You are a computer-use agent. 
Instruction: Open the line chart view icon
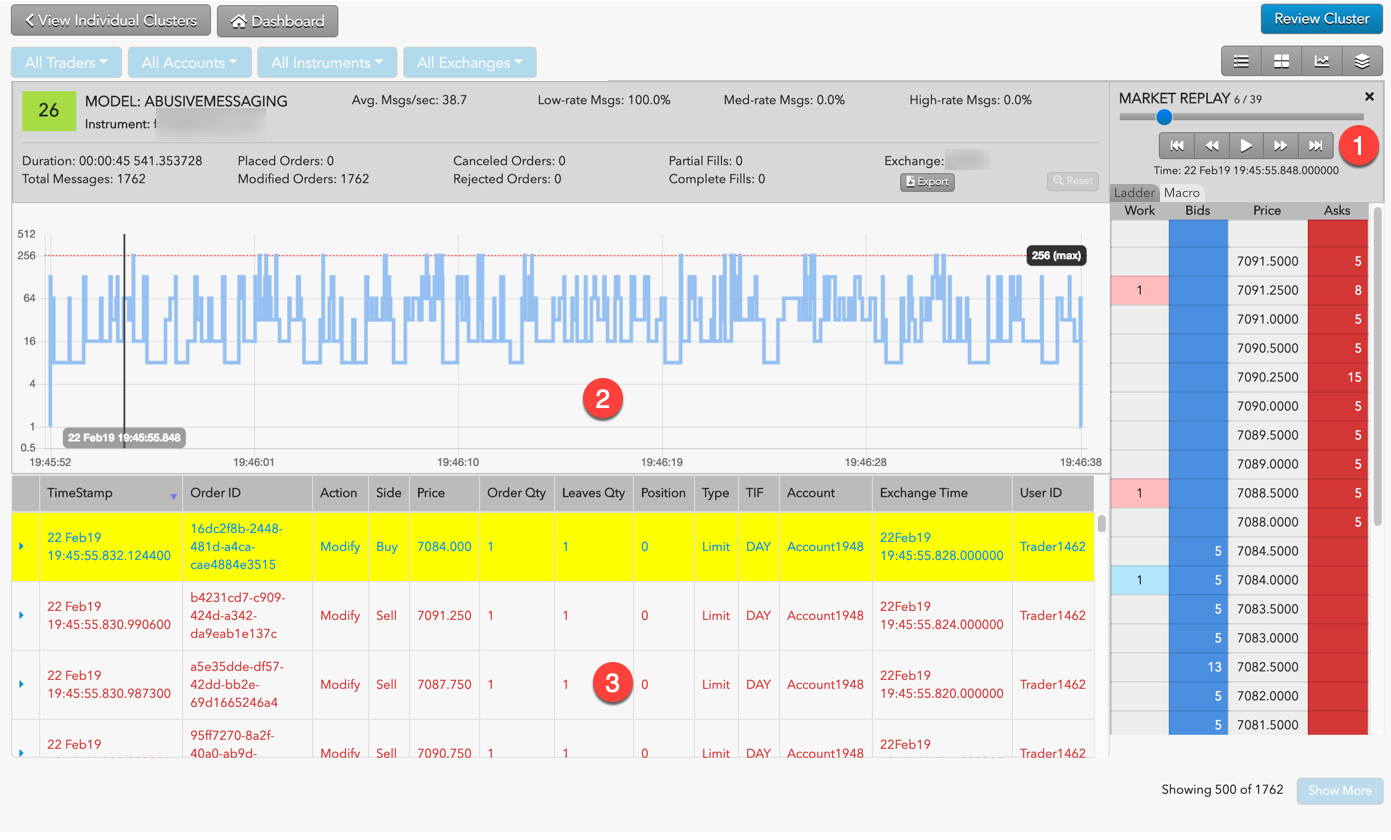pos(1322,61)
